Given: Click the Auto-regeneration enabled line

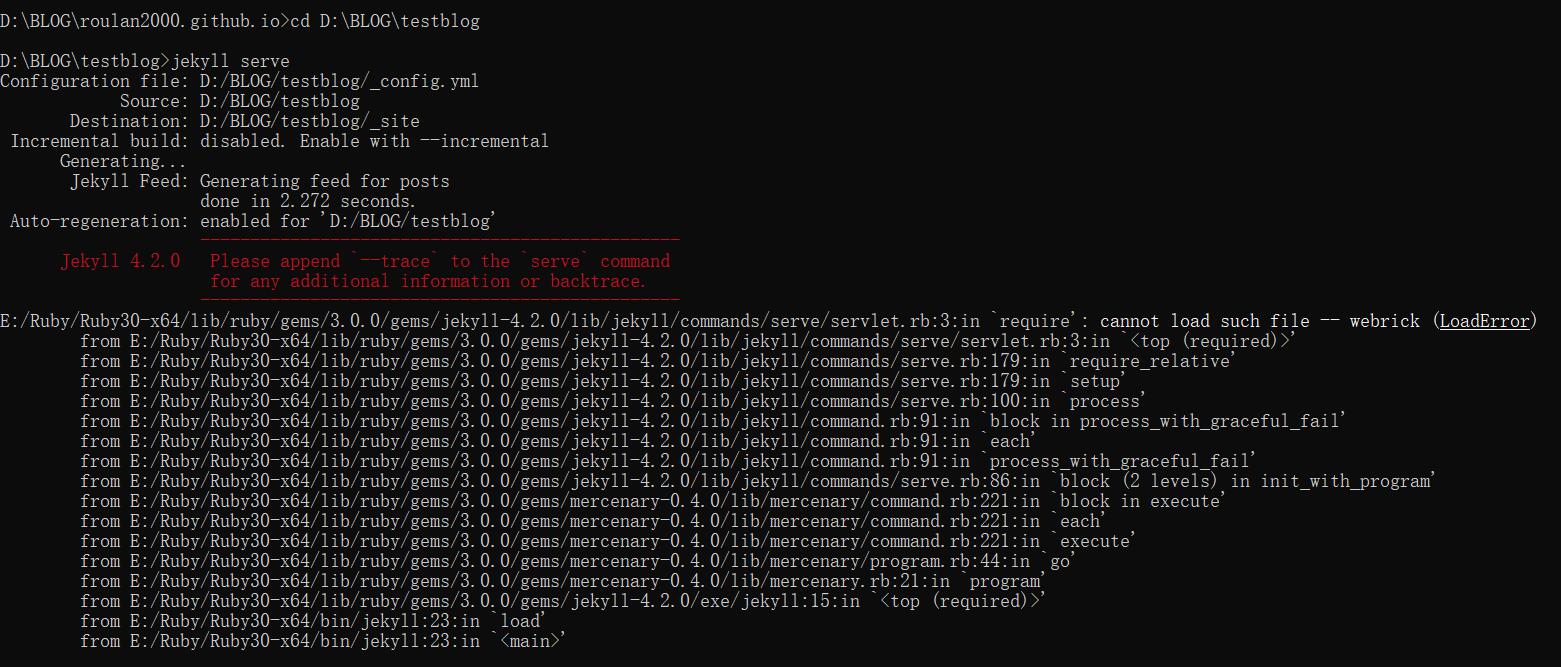Looking at the screenshot, I should coord(253,221).
